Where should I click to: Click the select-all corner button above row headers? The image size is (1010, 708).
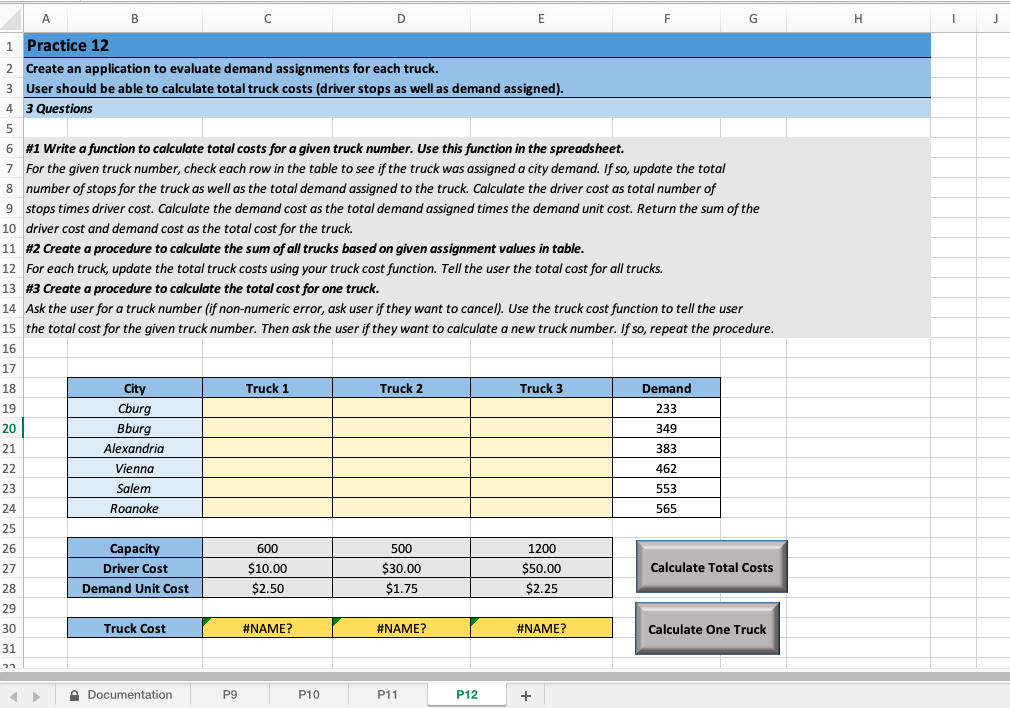pos(9,17)
